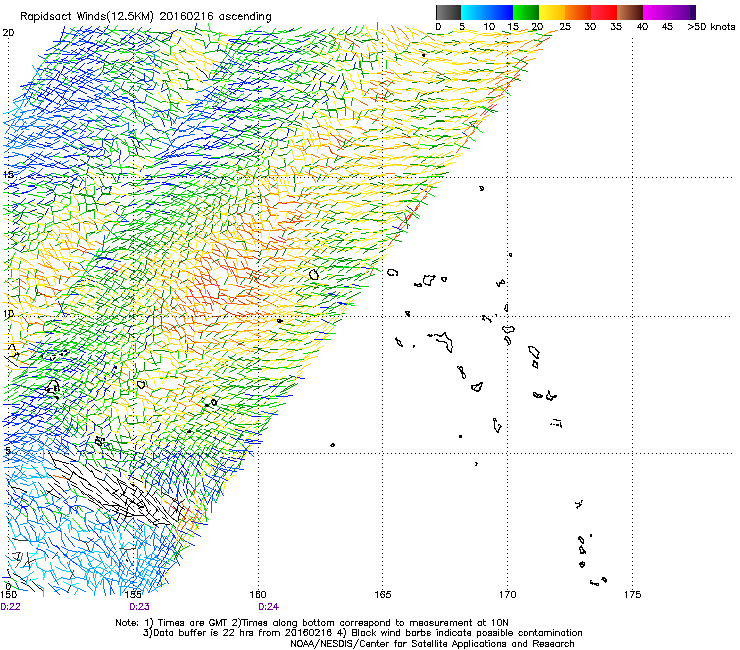Click the orange 25-30 knots legend swatch
The image size is (740, 650).
pos(578,12)
